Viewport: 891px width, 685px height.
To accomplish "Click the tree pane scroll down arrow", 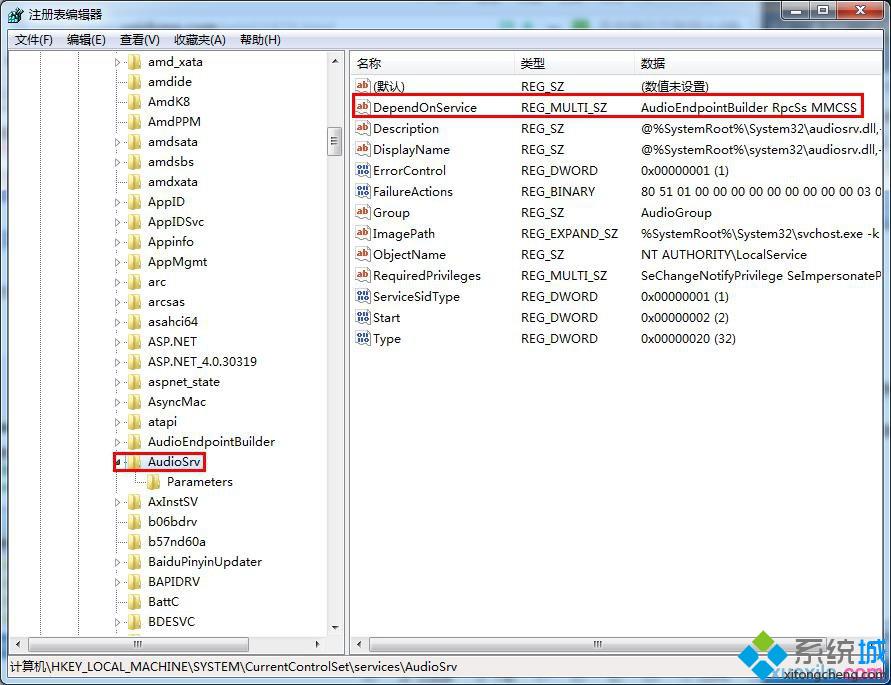I will pos(335,628).
